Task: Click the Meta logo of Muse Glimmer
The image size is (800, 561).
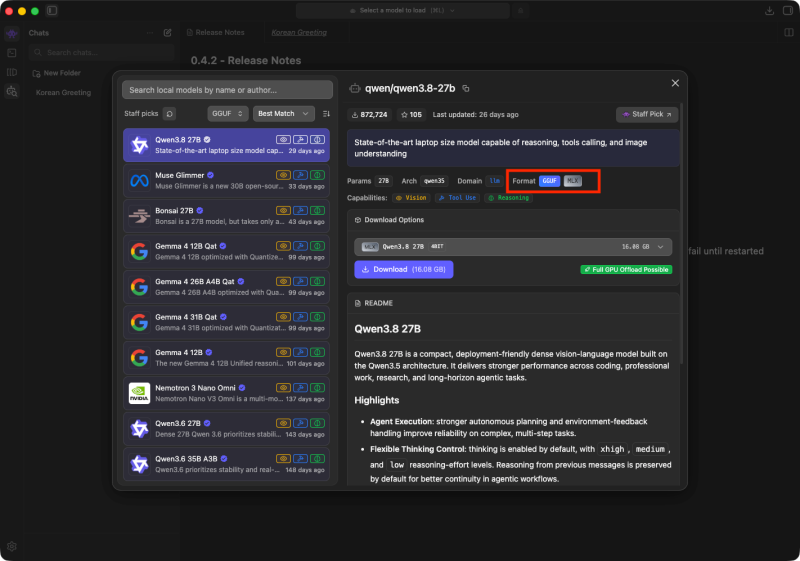Action: [x=139, y=181]
